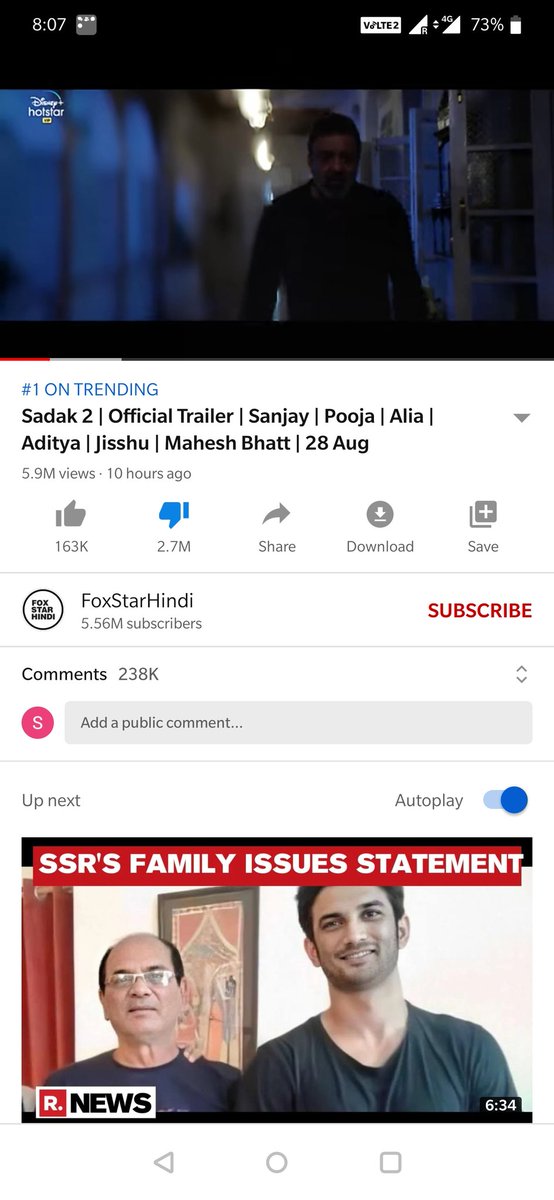The width and height of the screenshot is (554, 1200).
Task: Subscribe to the FoxStarHindi channel
Action: coord(480,610)
